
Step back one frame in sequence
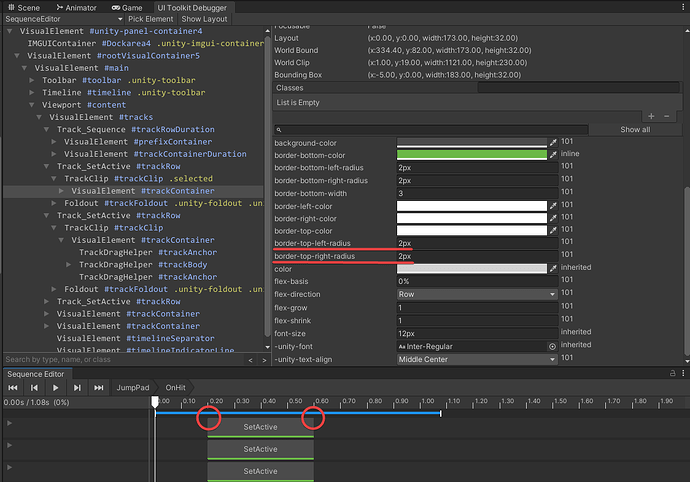34,387
